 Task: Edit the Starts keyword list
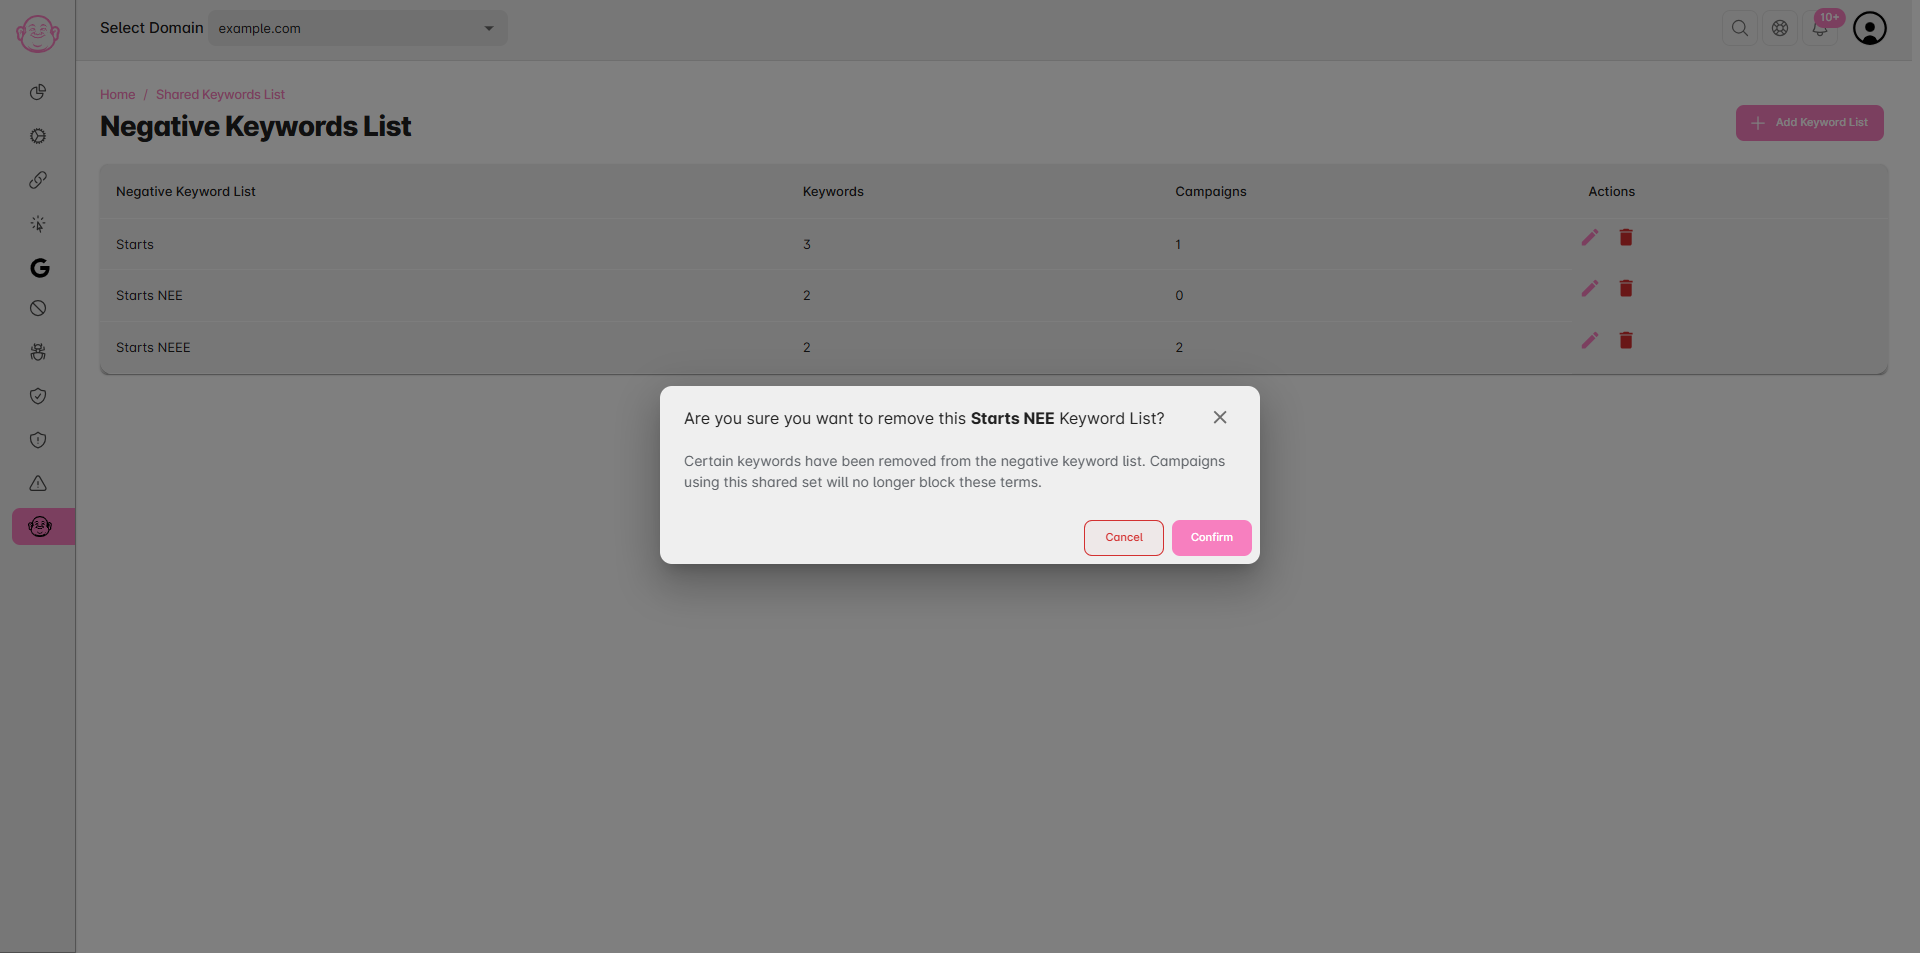pos(1590,237)
